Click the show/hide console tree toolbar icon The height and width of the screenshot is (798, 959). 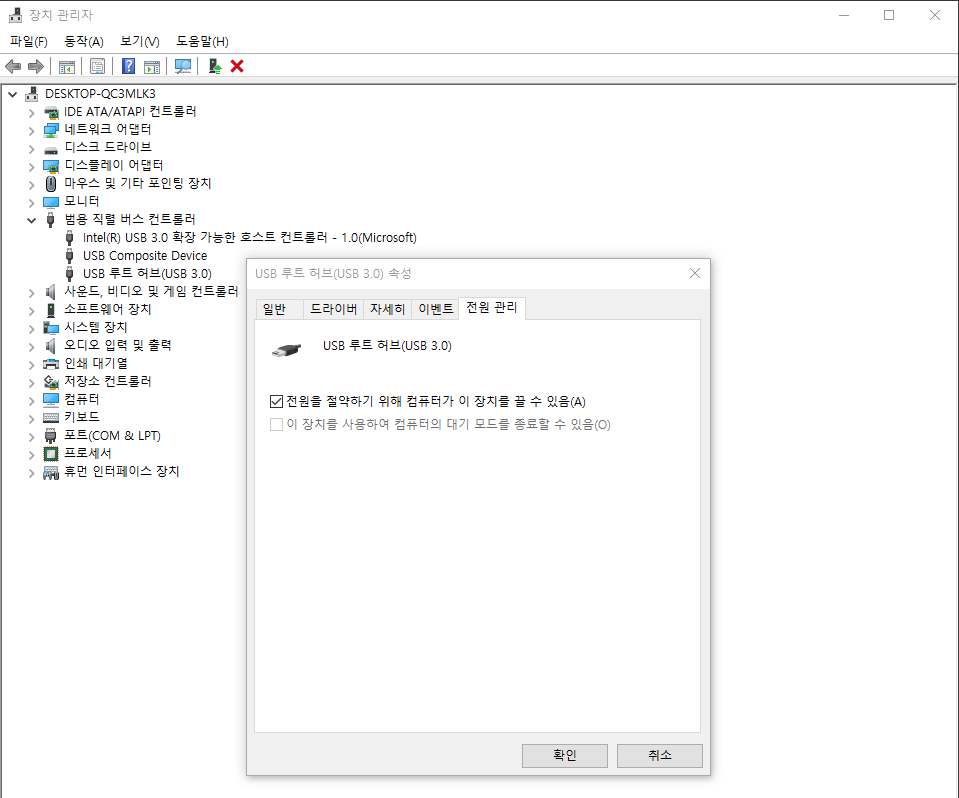(x=67, y=66)
